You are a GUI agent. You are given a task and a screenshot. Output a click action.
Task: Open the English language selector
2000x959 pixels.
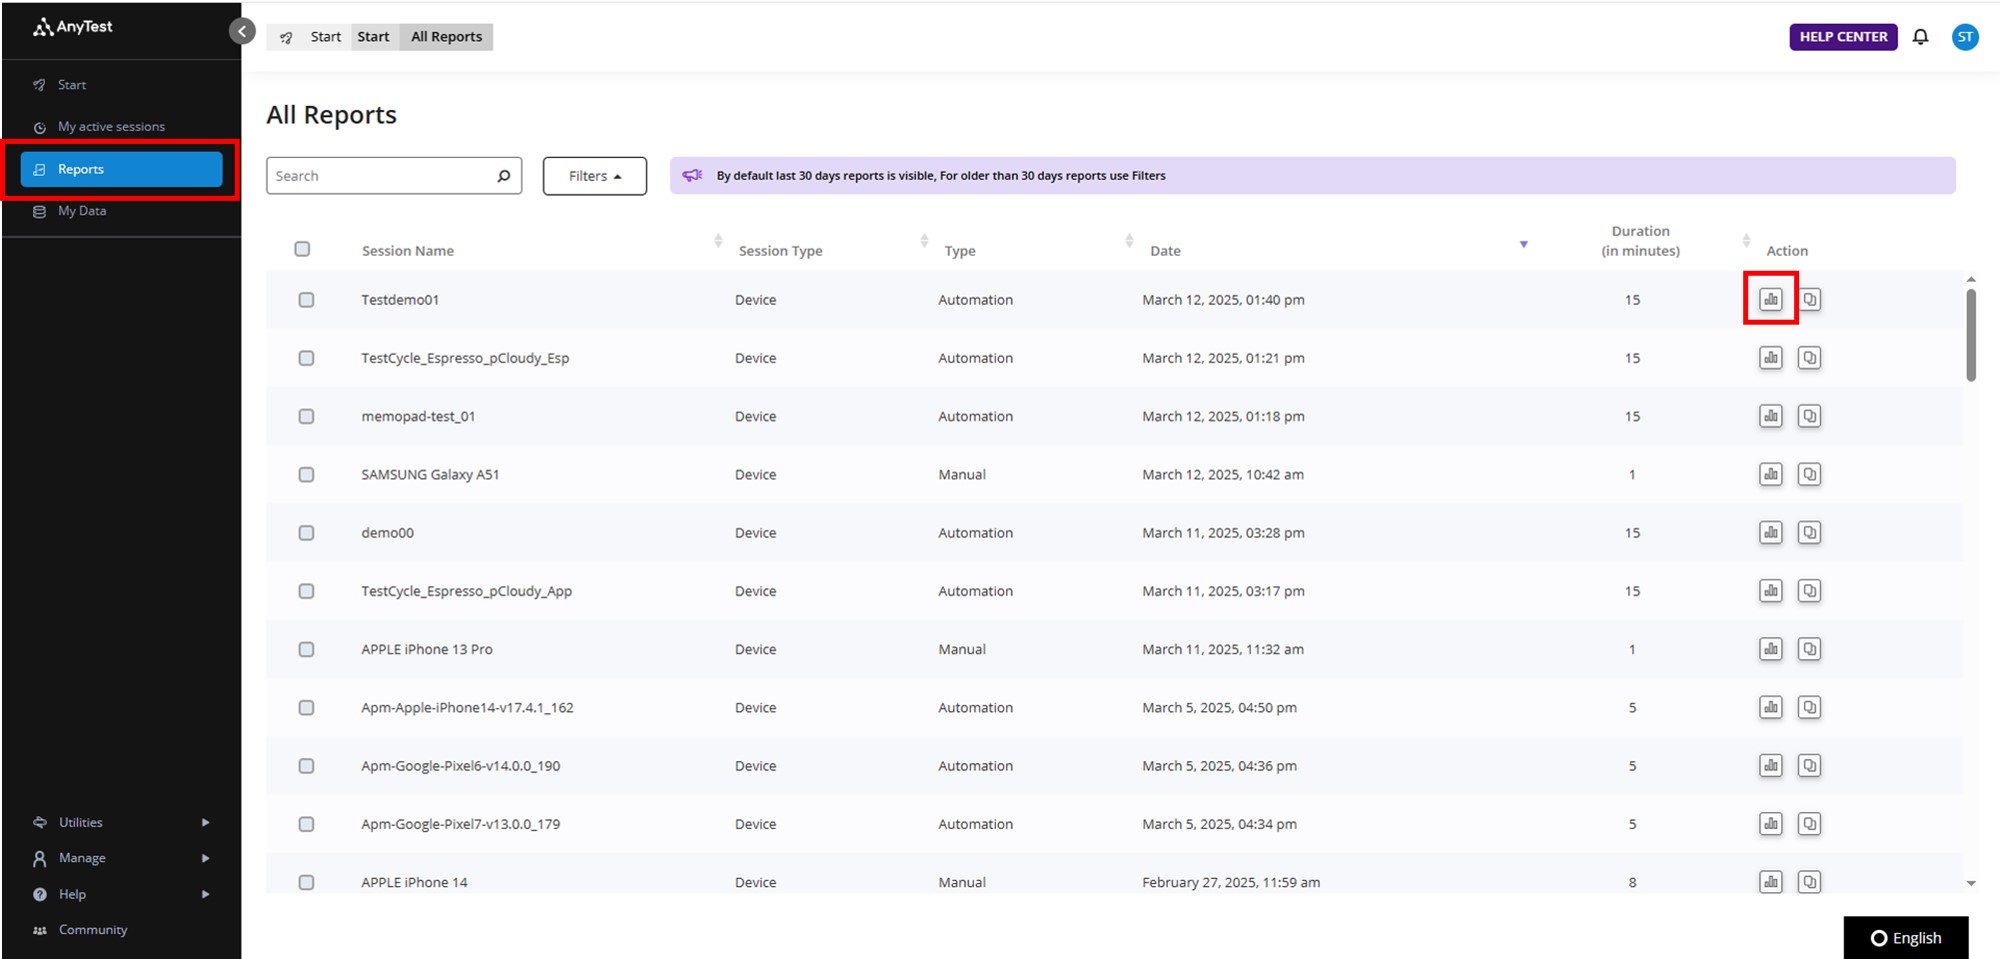[x=1906, y=938]
